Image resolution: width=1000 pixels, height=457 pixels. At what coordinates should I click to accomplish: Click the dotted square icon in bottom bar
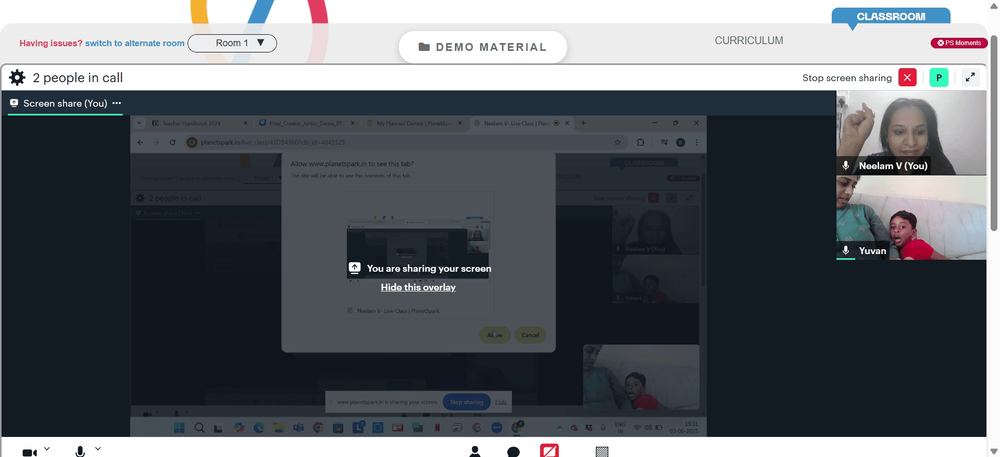point(602,452)
